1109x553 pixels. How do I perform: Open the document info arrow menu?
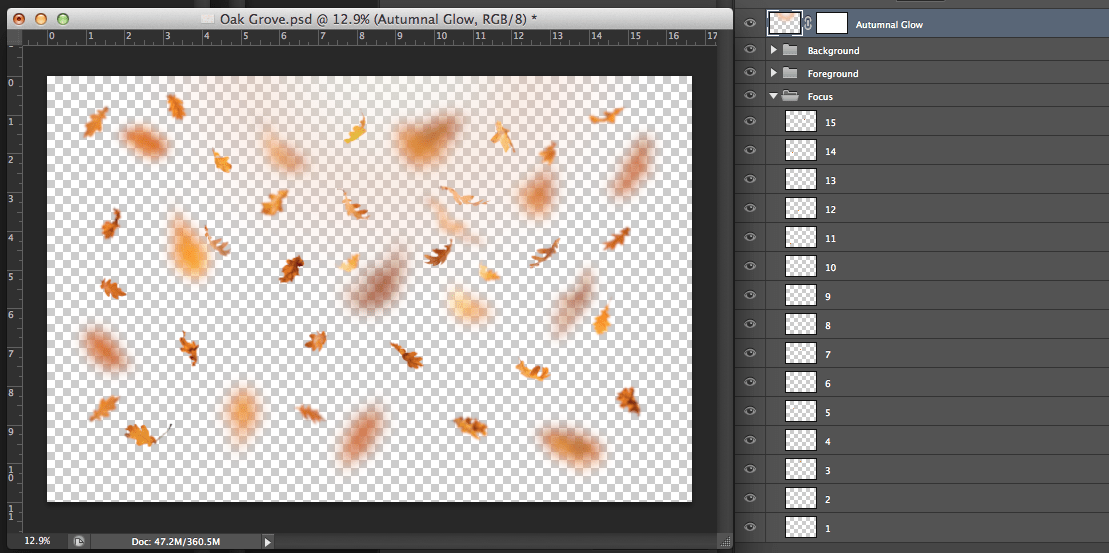point(267,541)
